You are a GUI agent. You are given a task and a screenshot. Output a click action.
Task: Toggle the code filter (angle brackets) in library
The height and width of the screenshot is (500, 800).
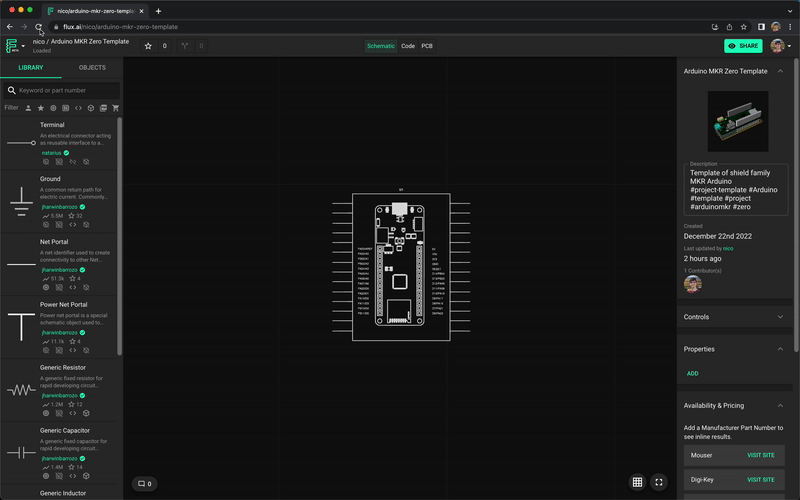click(78, 108)
